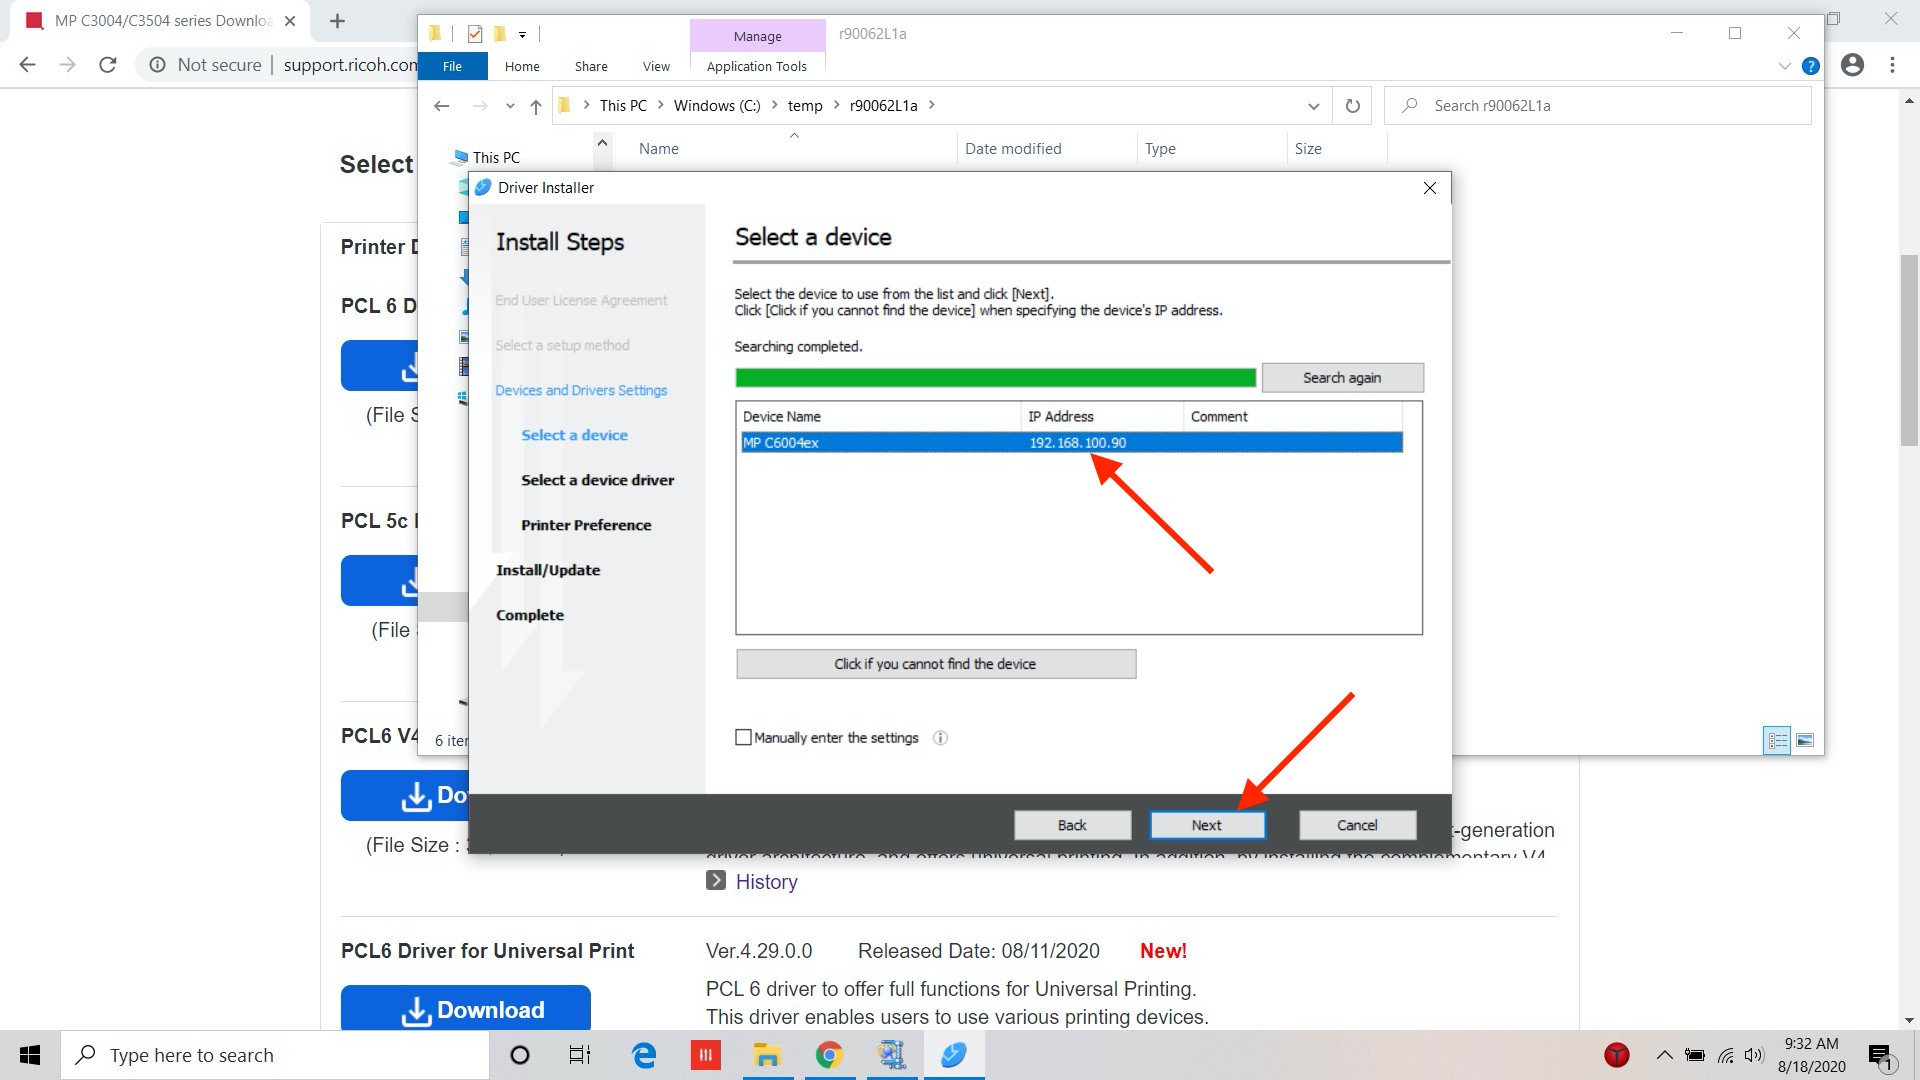The height and width of the screenshot is (1080, 1920).
Task: Click 'This PC' in address breadcrumb
Action: pyautogui.click(x=623, y=106)
